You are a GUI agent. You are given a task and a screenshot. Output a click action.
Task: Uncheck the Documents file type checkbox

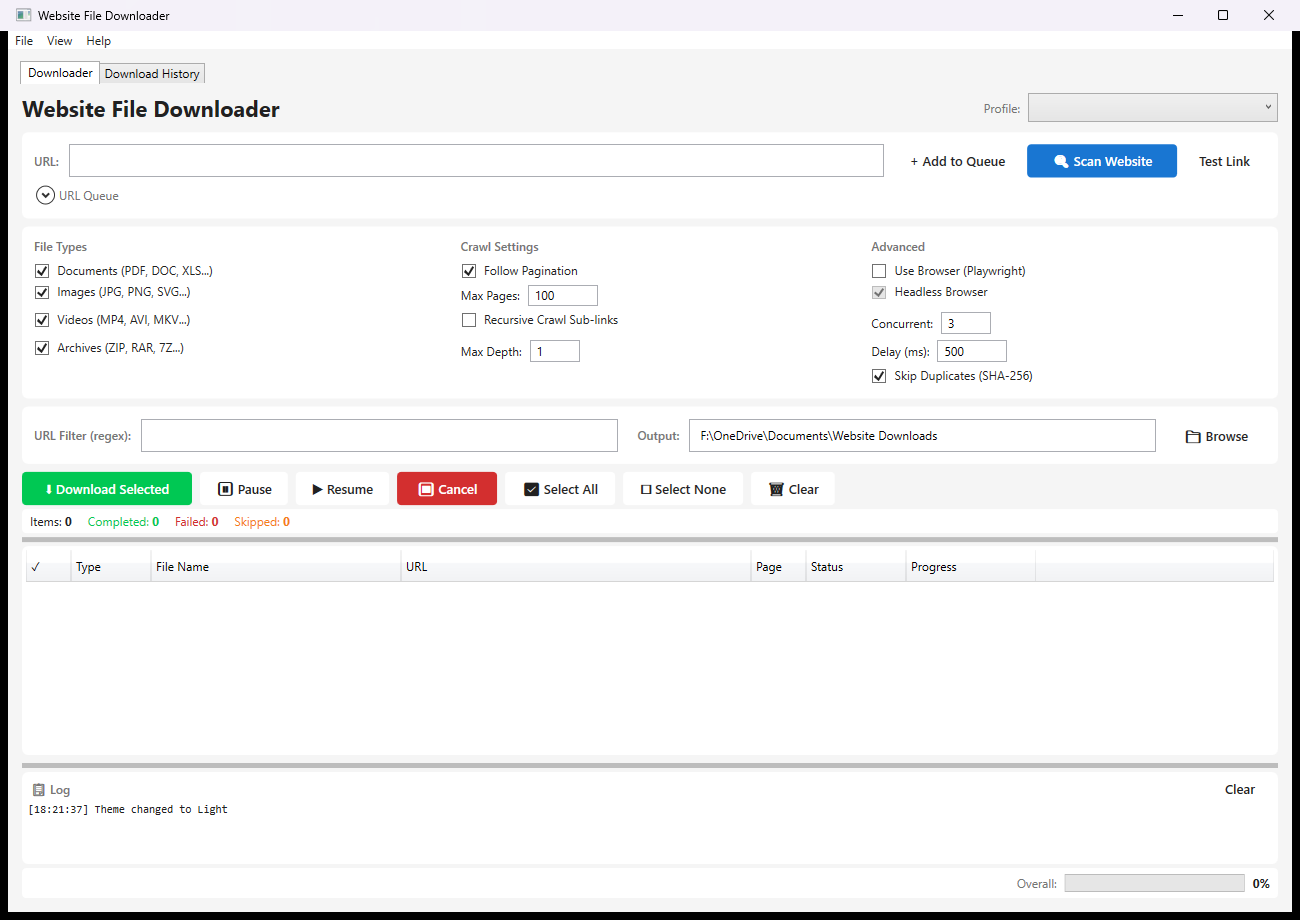click(42, 271)
